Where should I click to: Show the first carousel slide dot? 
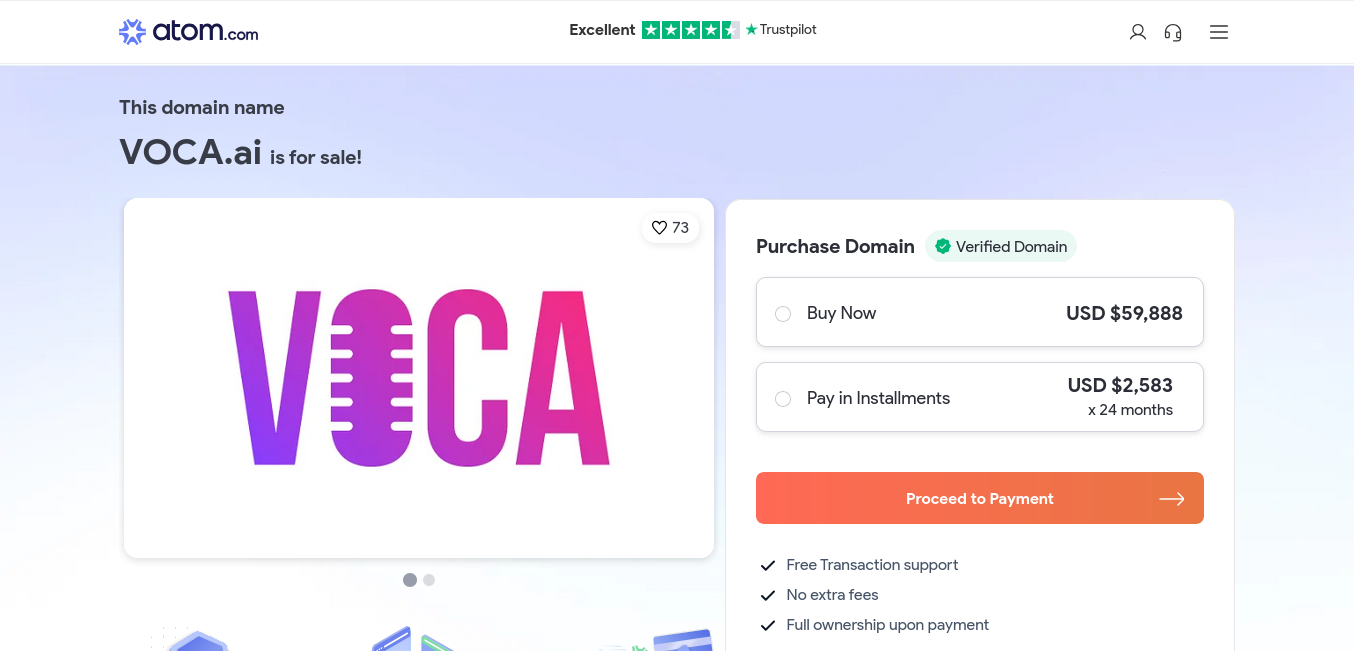coord(410,580)
